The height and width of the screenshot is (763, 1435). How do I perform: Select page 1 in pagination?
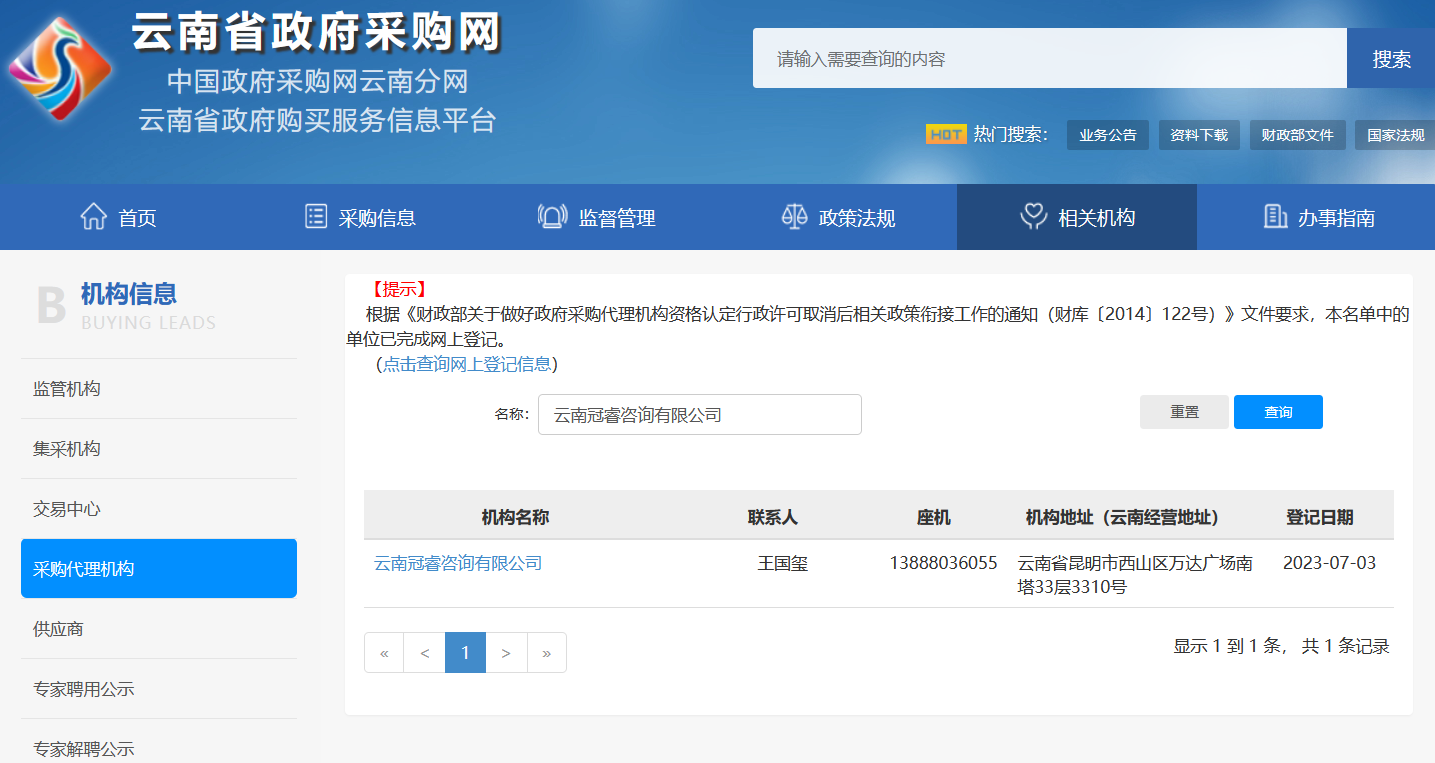point(465,653)
